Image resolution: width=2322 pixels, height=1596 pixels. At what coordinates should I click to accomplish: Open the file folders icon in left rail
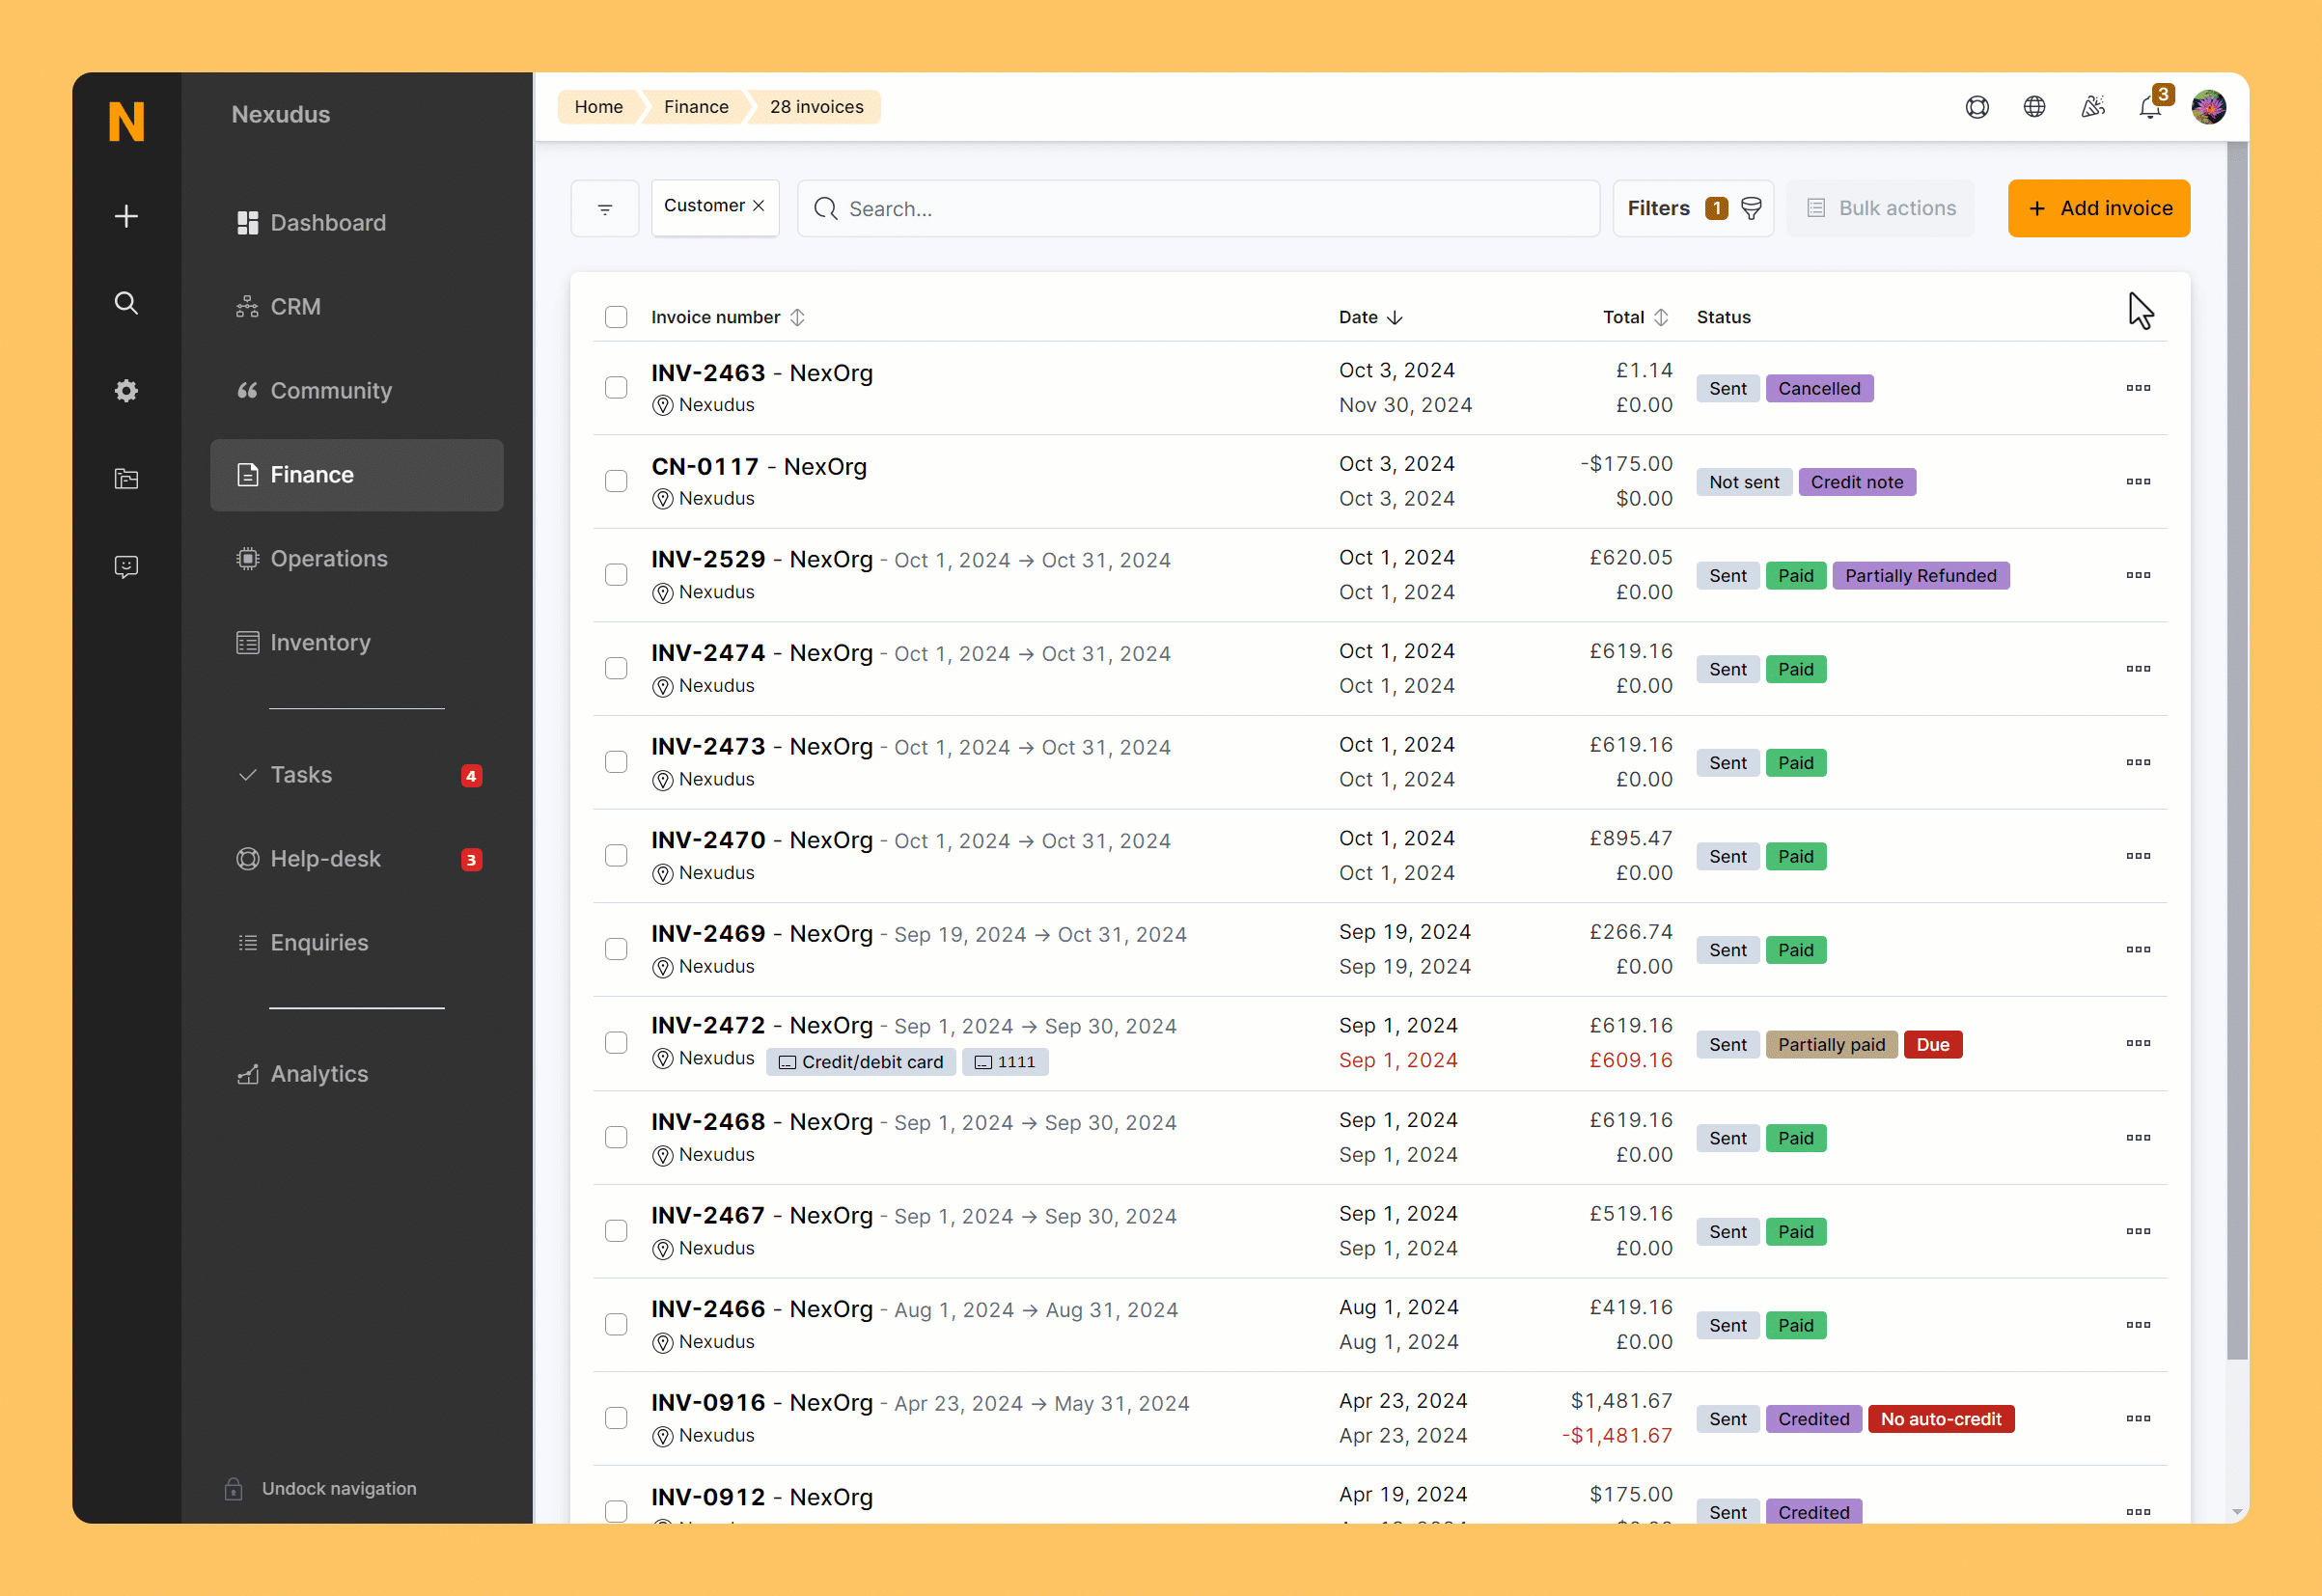click(126, 479)
